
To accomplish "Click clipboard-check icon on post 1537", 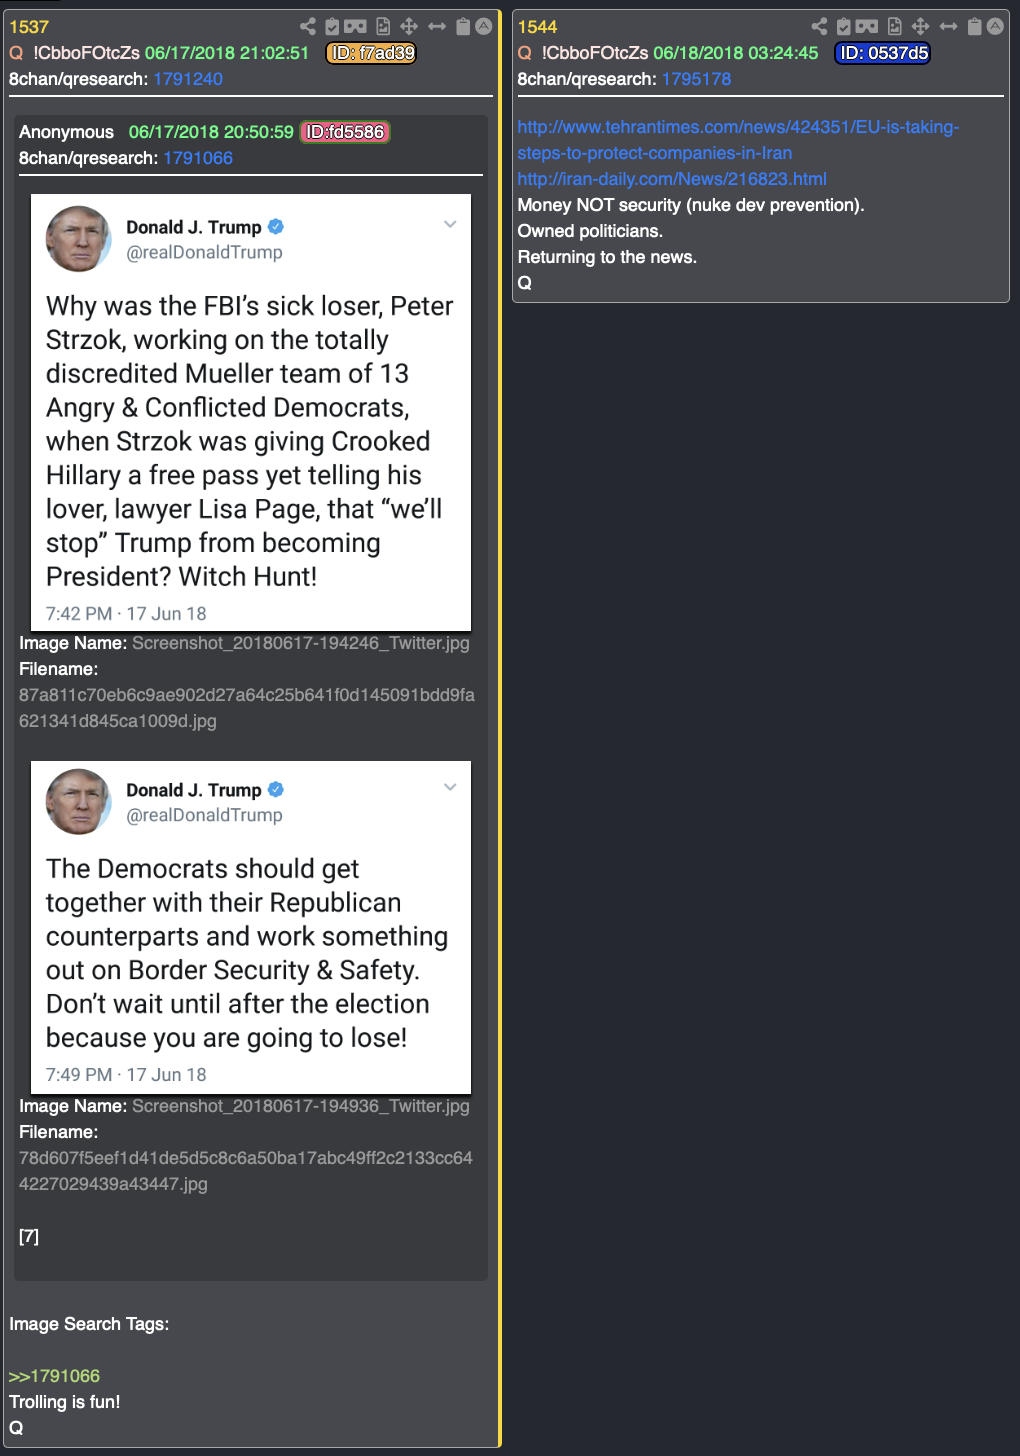I will point(332,27).
